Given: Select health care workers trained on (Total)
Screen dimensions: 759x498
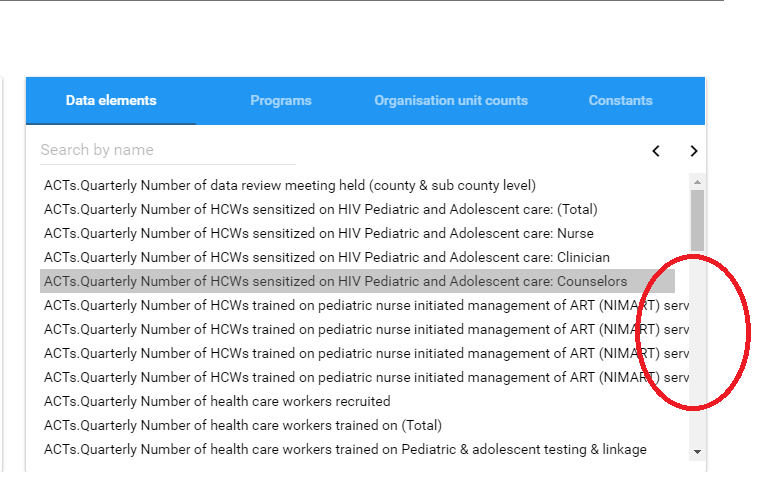Looking at the screenshot, I should click(x=242, y=425).
